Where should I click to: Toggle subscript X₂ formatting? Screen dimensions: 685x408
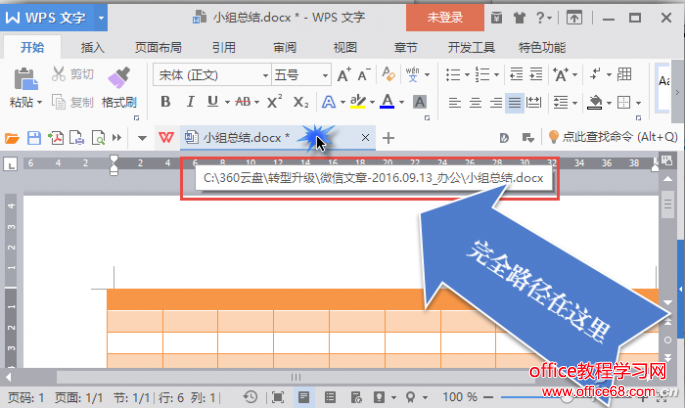301,102
